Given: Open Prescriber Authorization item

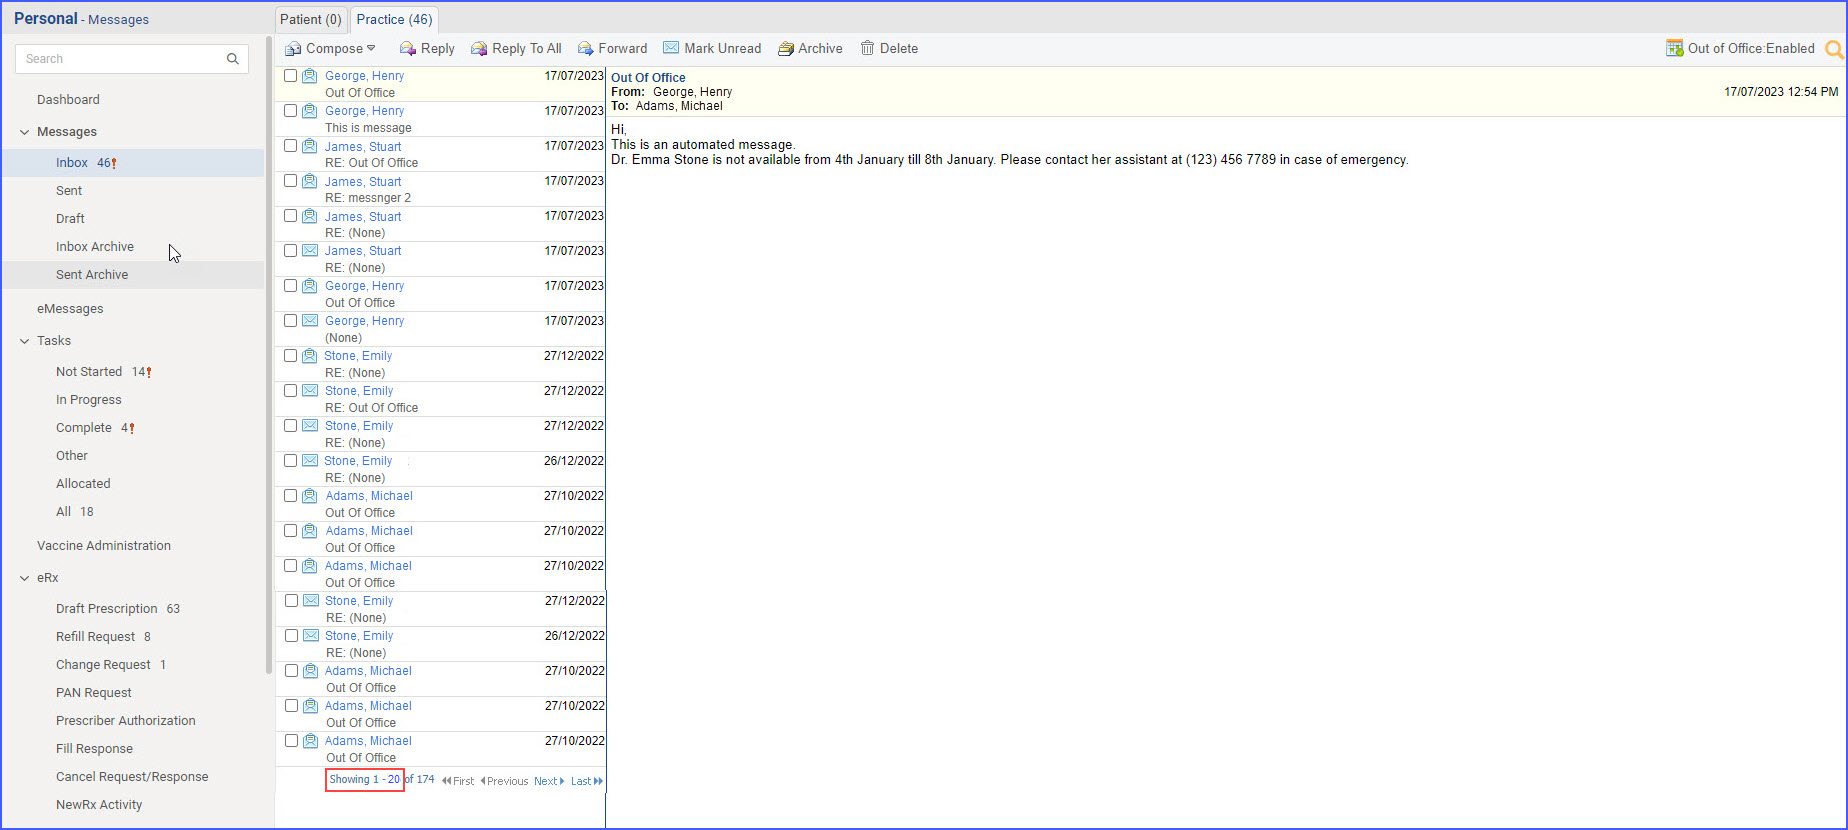Looking at the screenshot, I should click(126, 721).
